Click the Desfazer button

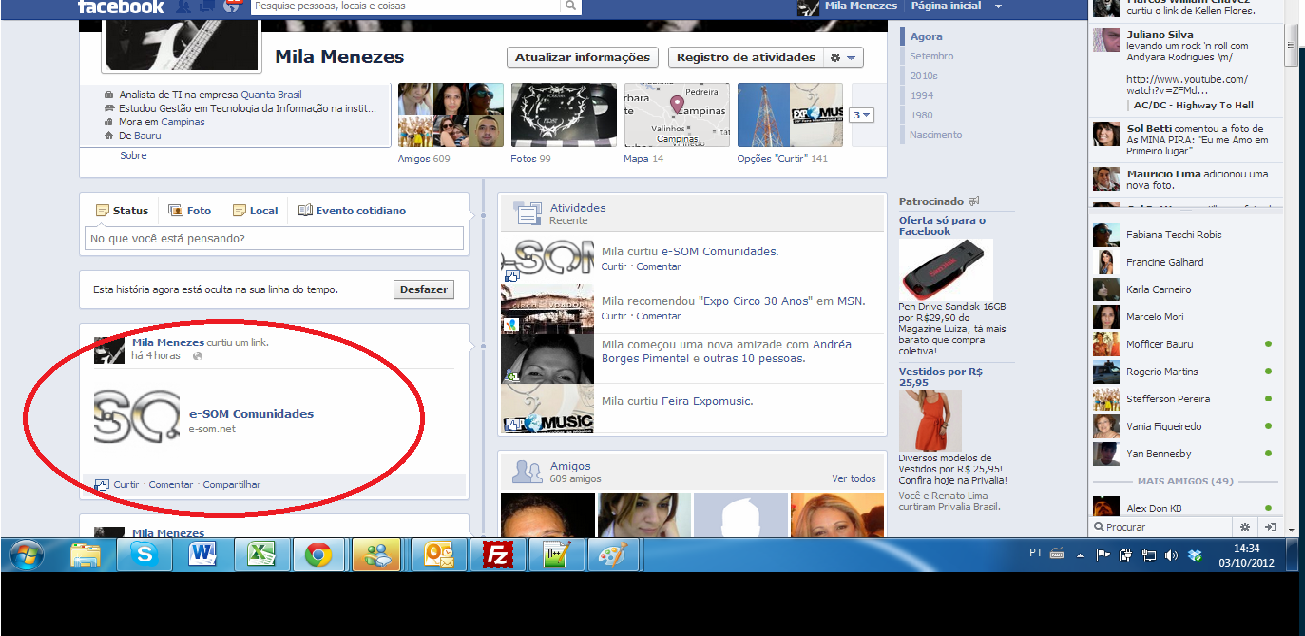click(423, 290)
